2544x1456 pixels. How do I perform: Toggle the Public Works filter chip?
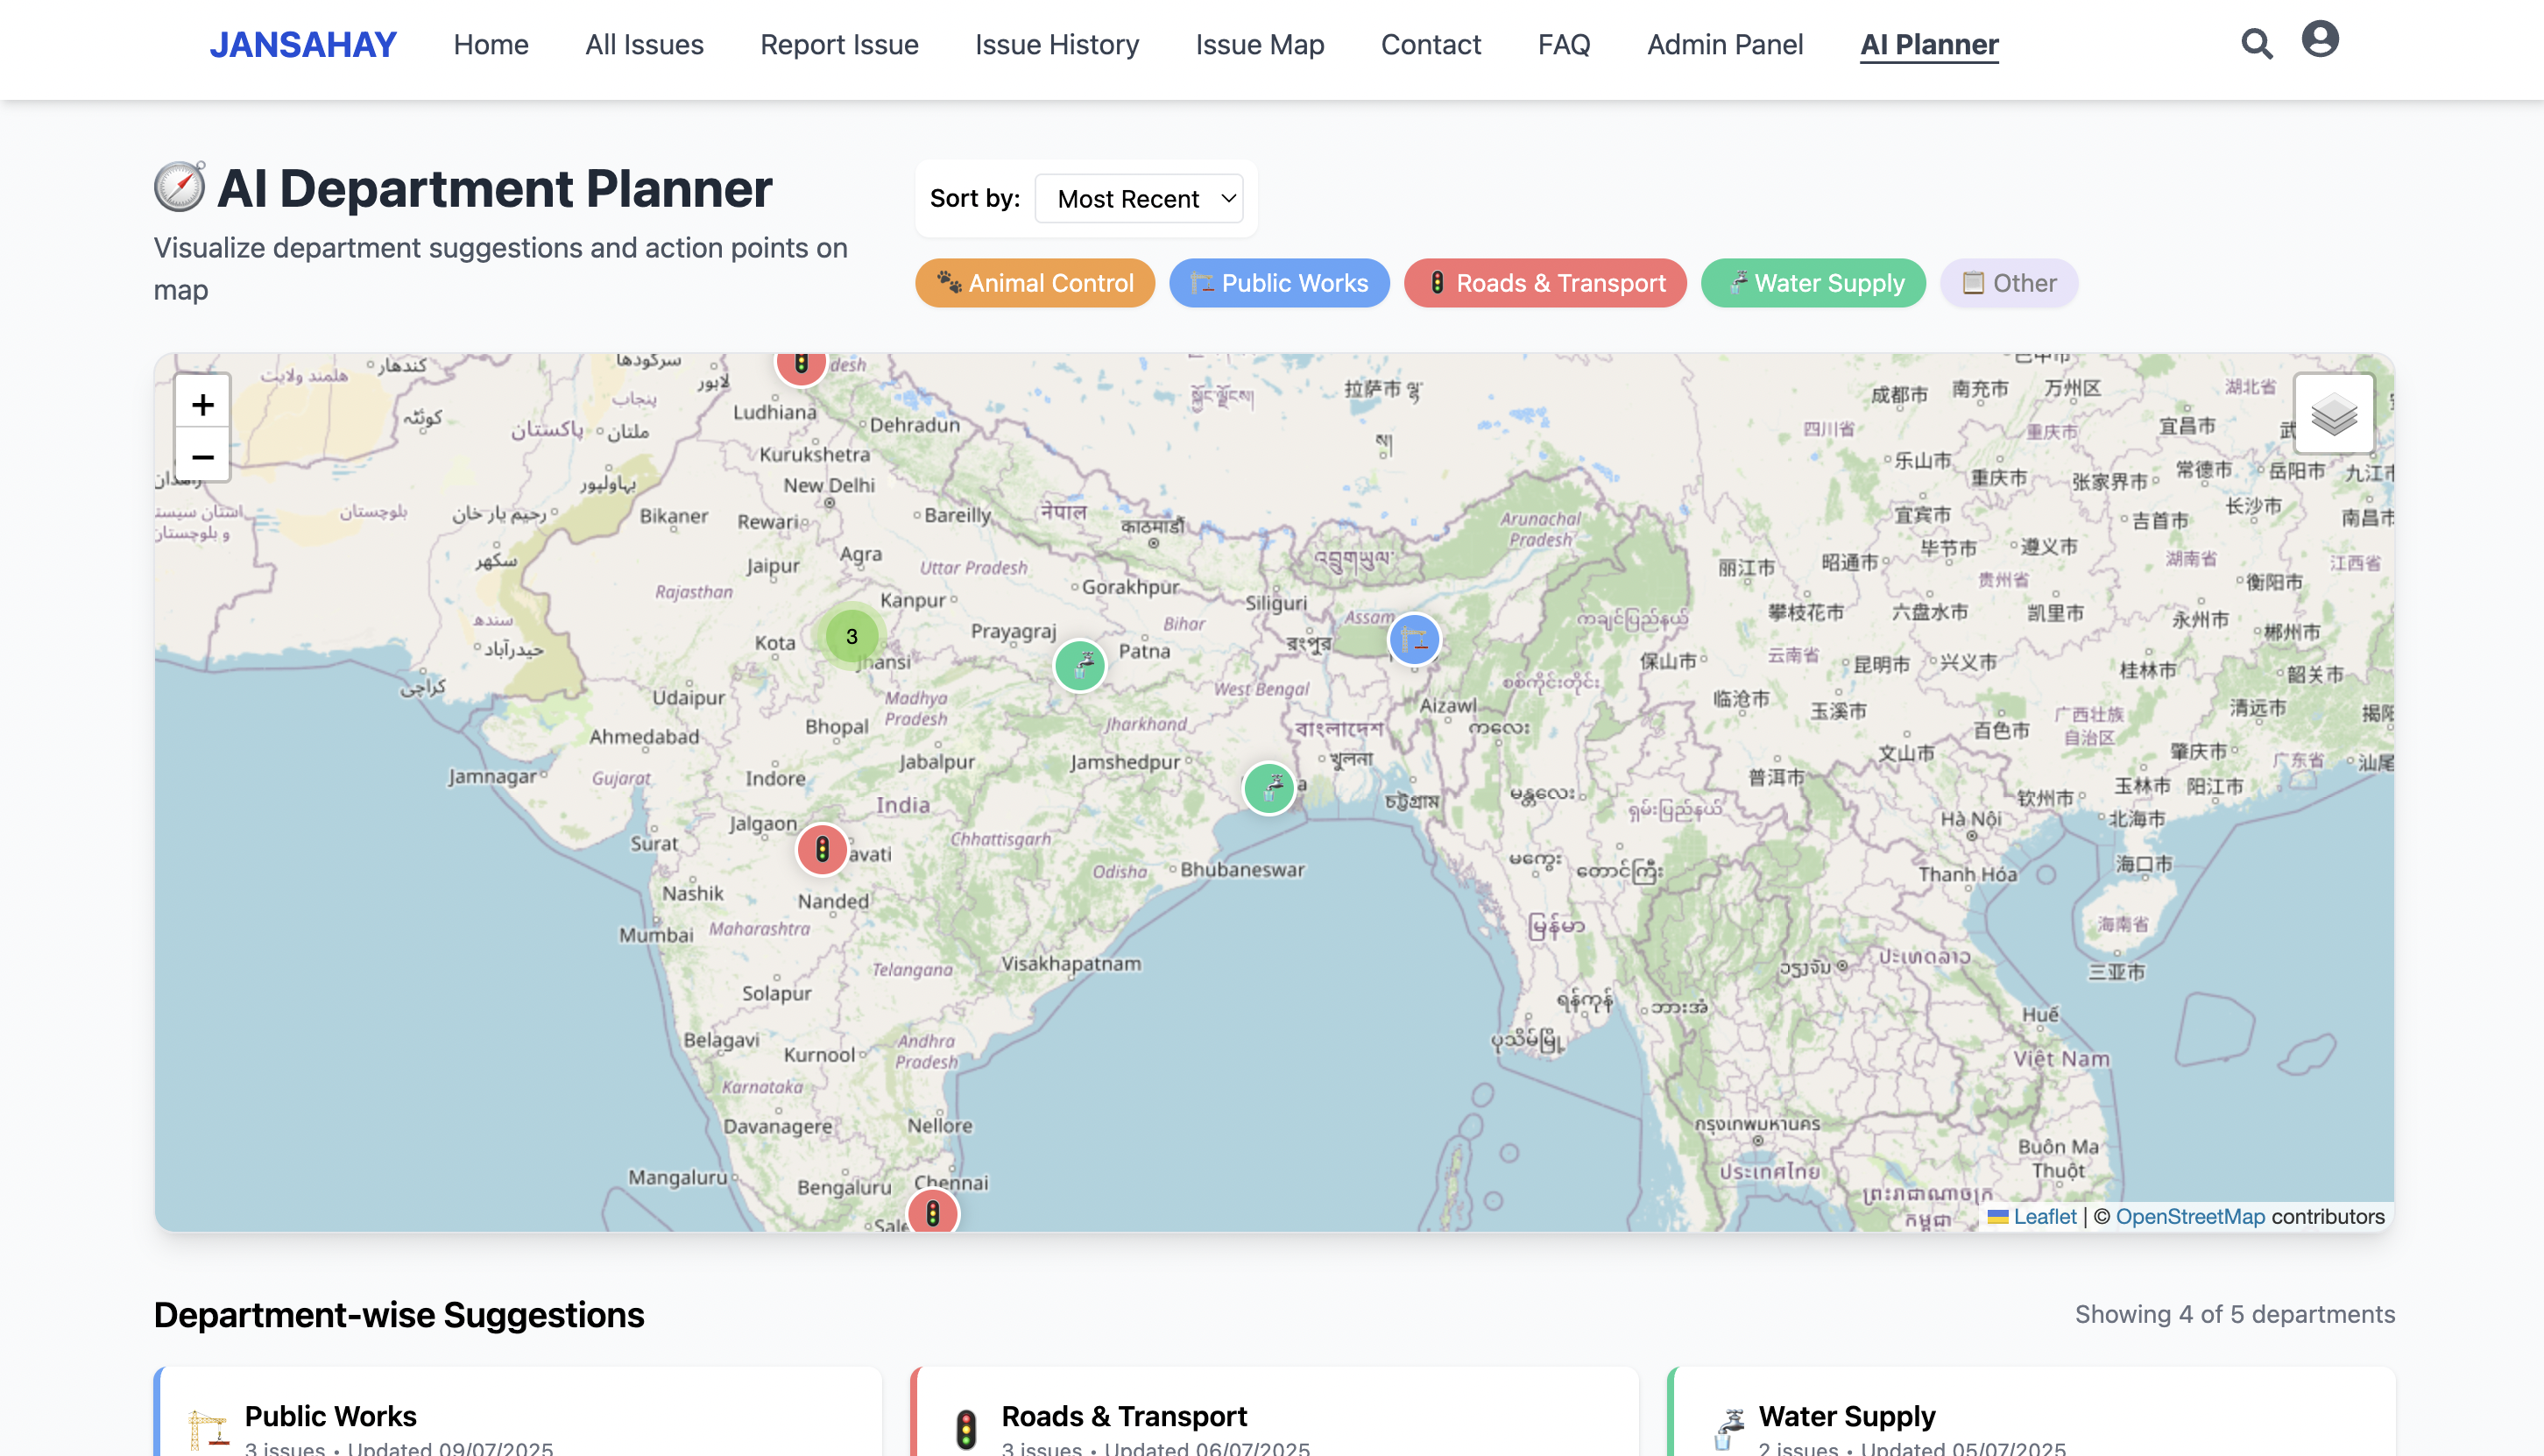coord(1279,283)
